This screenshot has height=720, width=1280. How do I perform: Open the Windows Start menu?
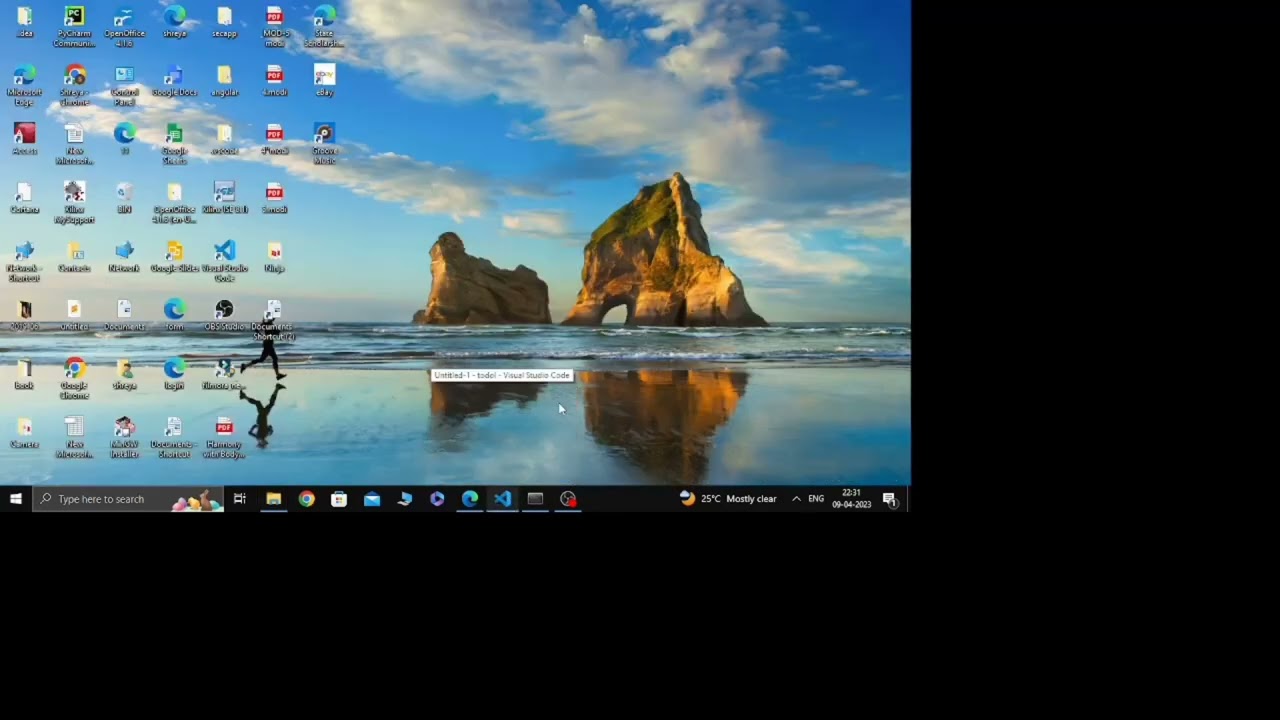[x=15, y=499]
